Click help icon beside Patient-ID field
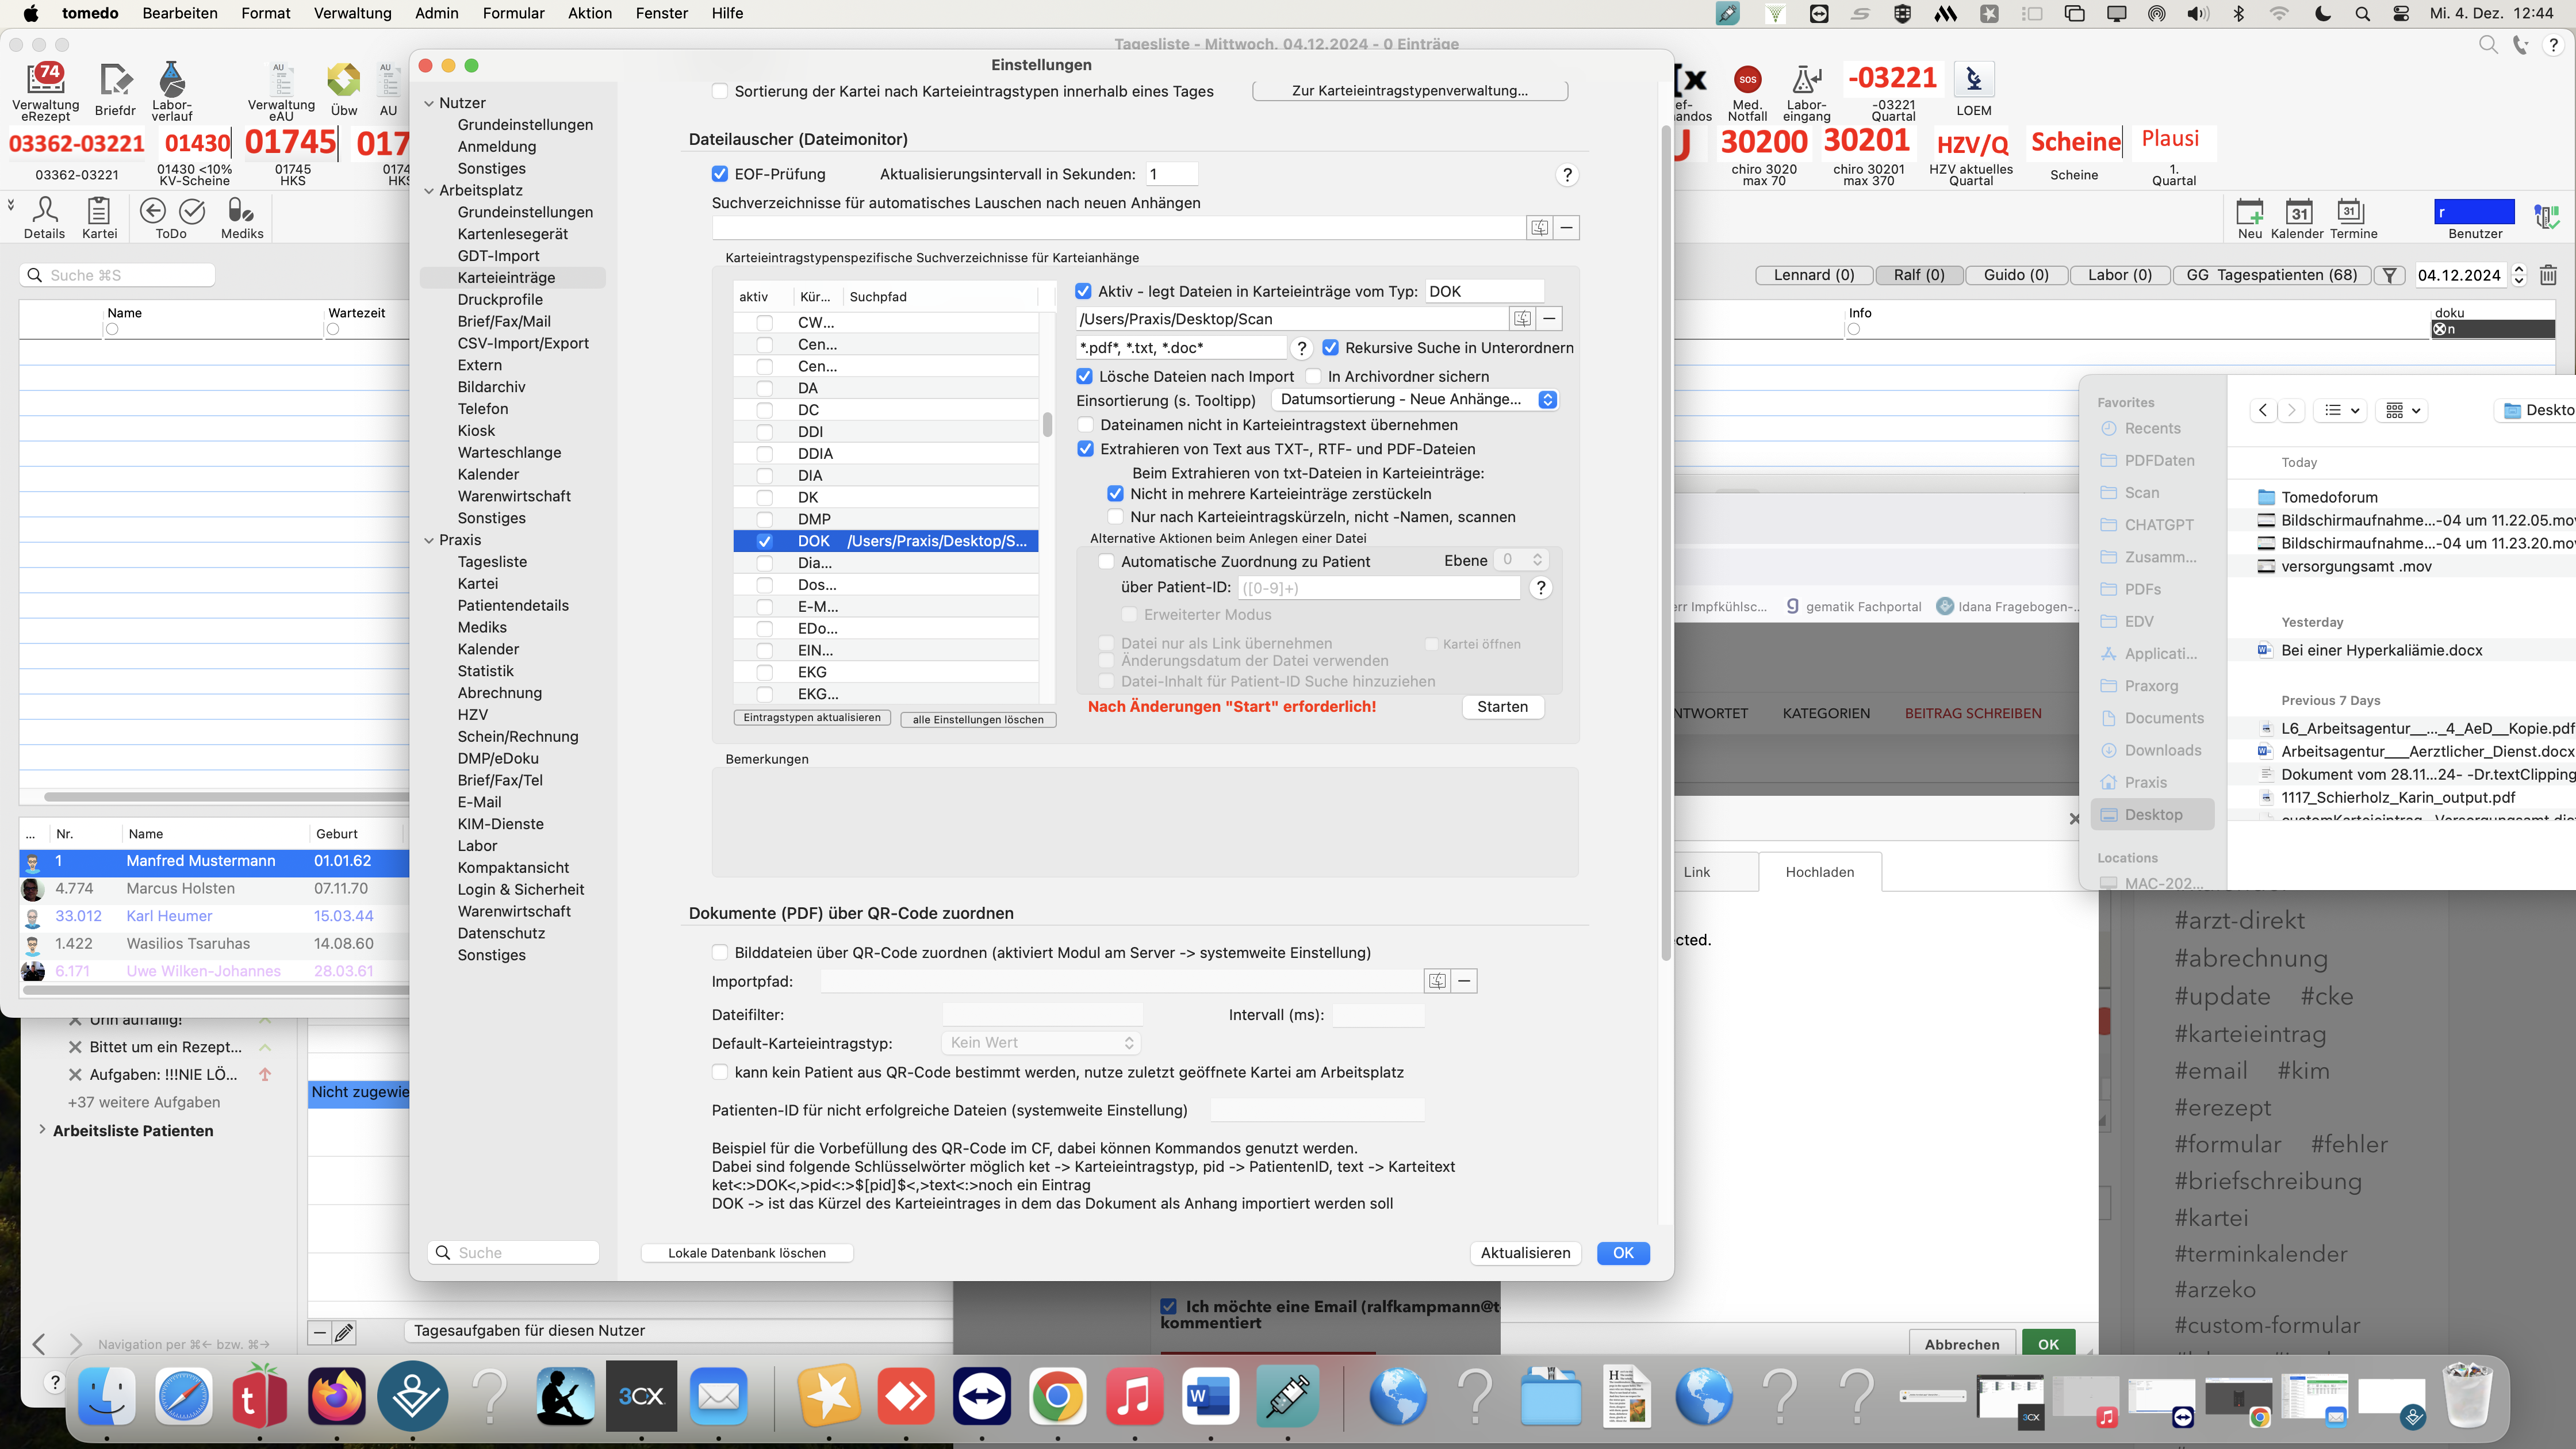 [1541, 588]
